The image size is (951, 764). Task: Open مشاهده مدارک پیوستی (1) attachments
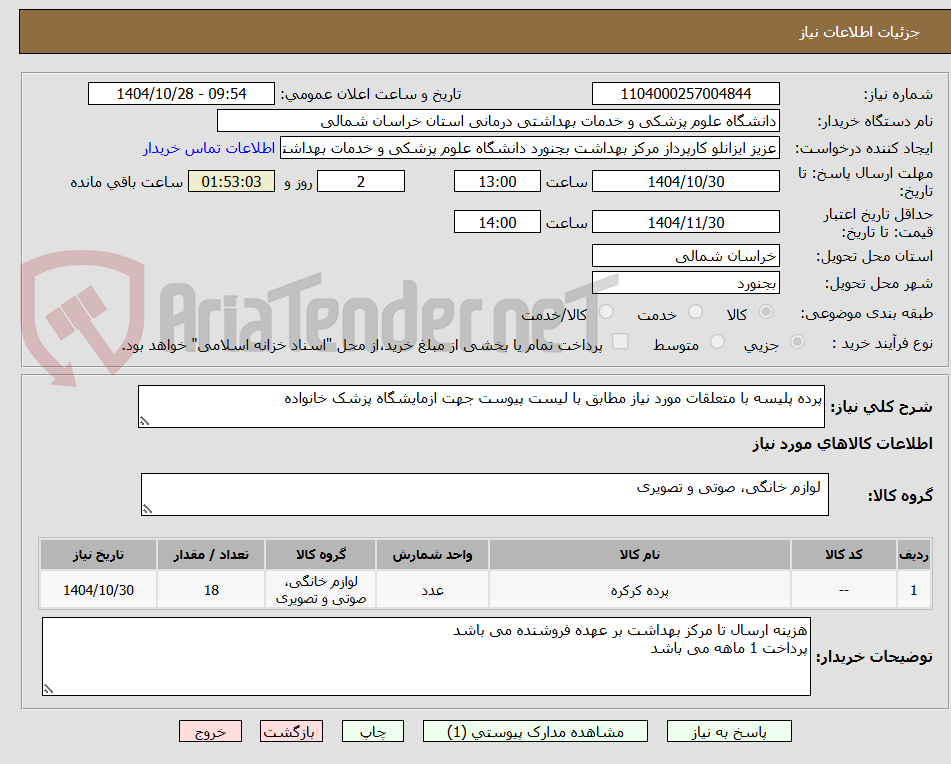pyautogui.click(x=535, y=731)
